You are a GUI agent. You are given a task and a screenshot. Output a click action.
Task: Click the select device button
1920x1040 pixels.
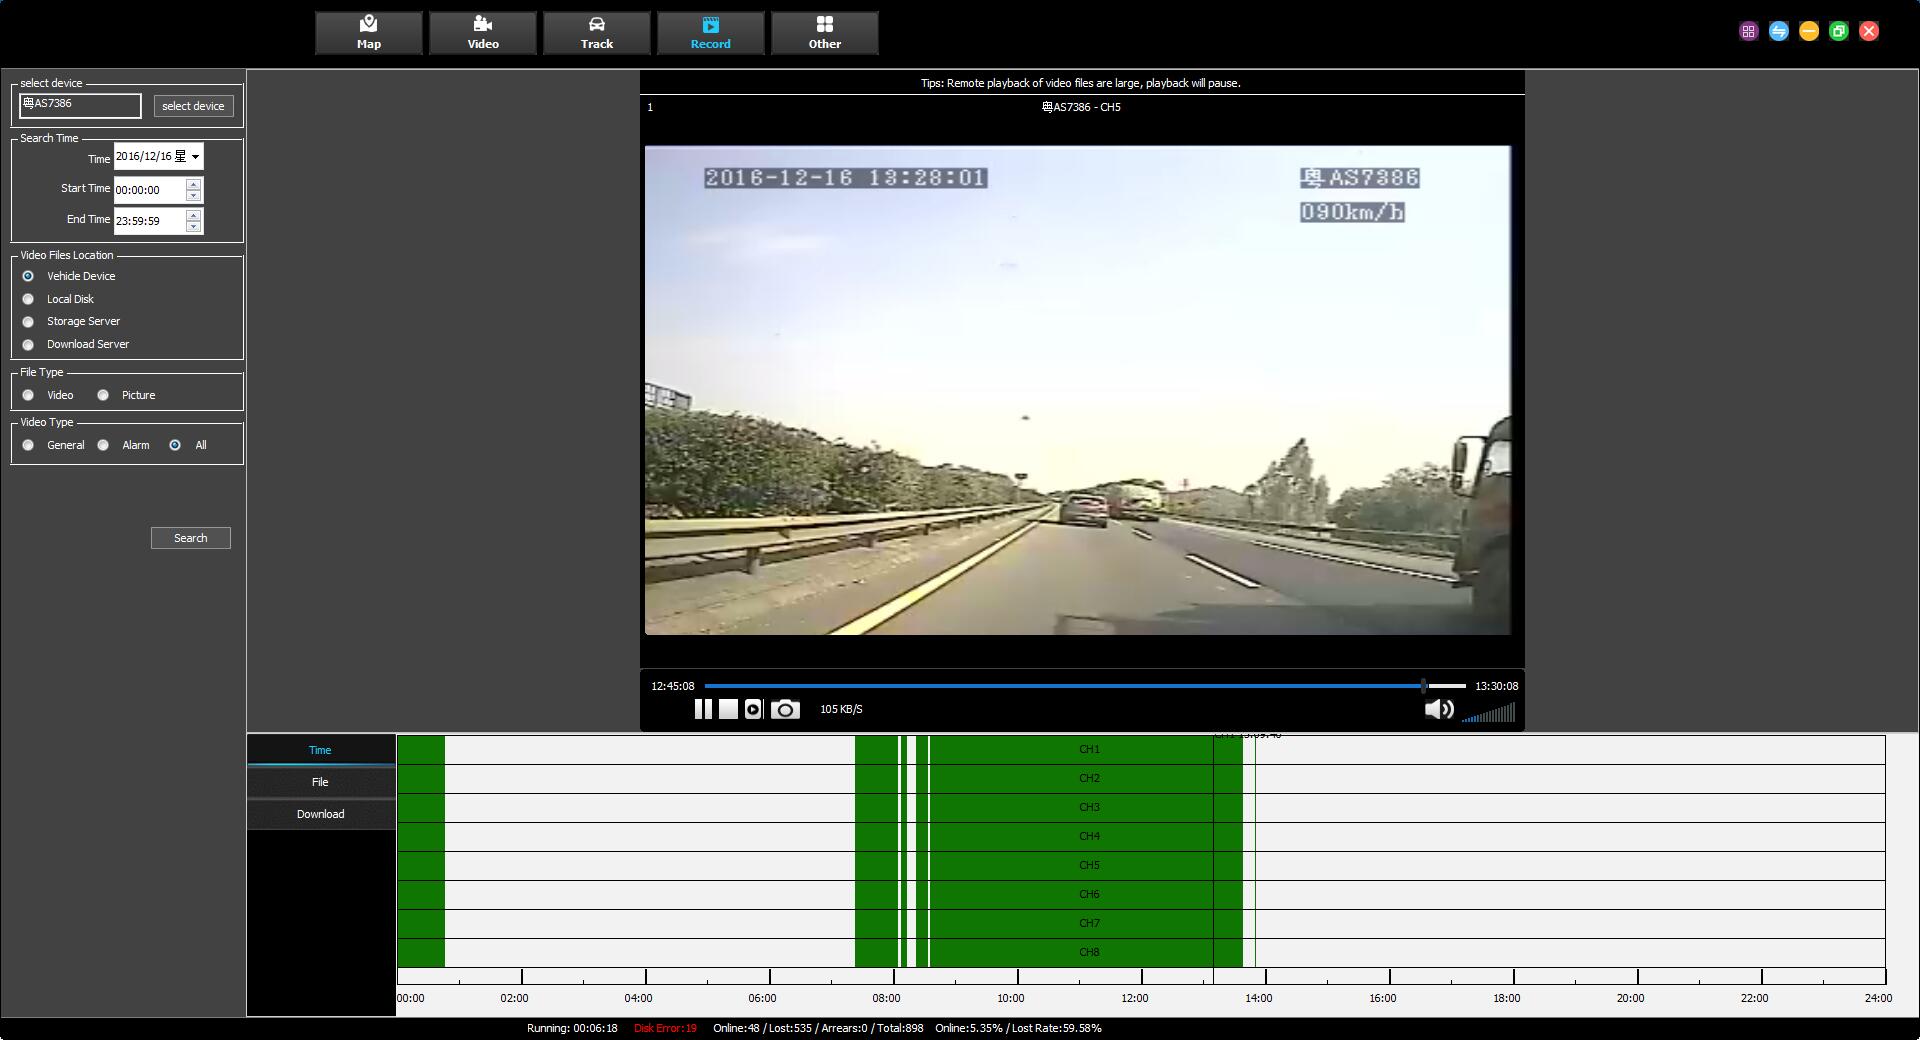193,106
